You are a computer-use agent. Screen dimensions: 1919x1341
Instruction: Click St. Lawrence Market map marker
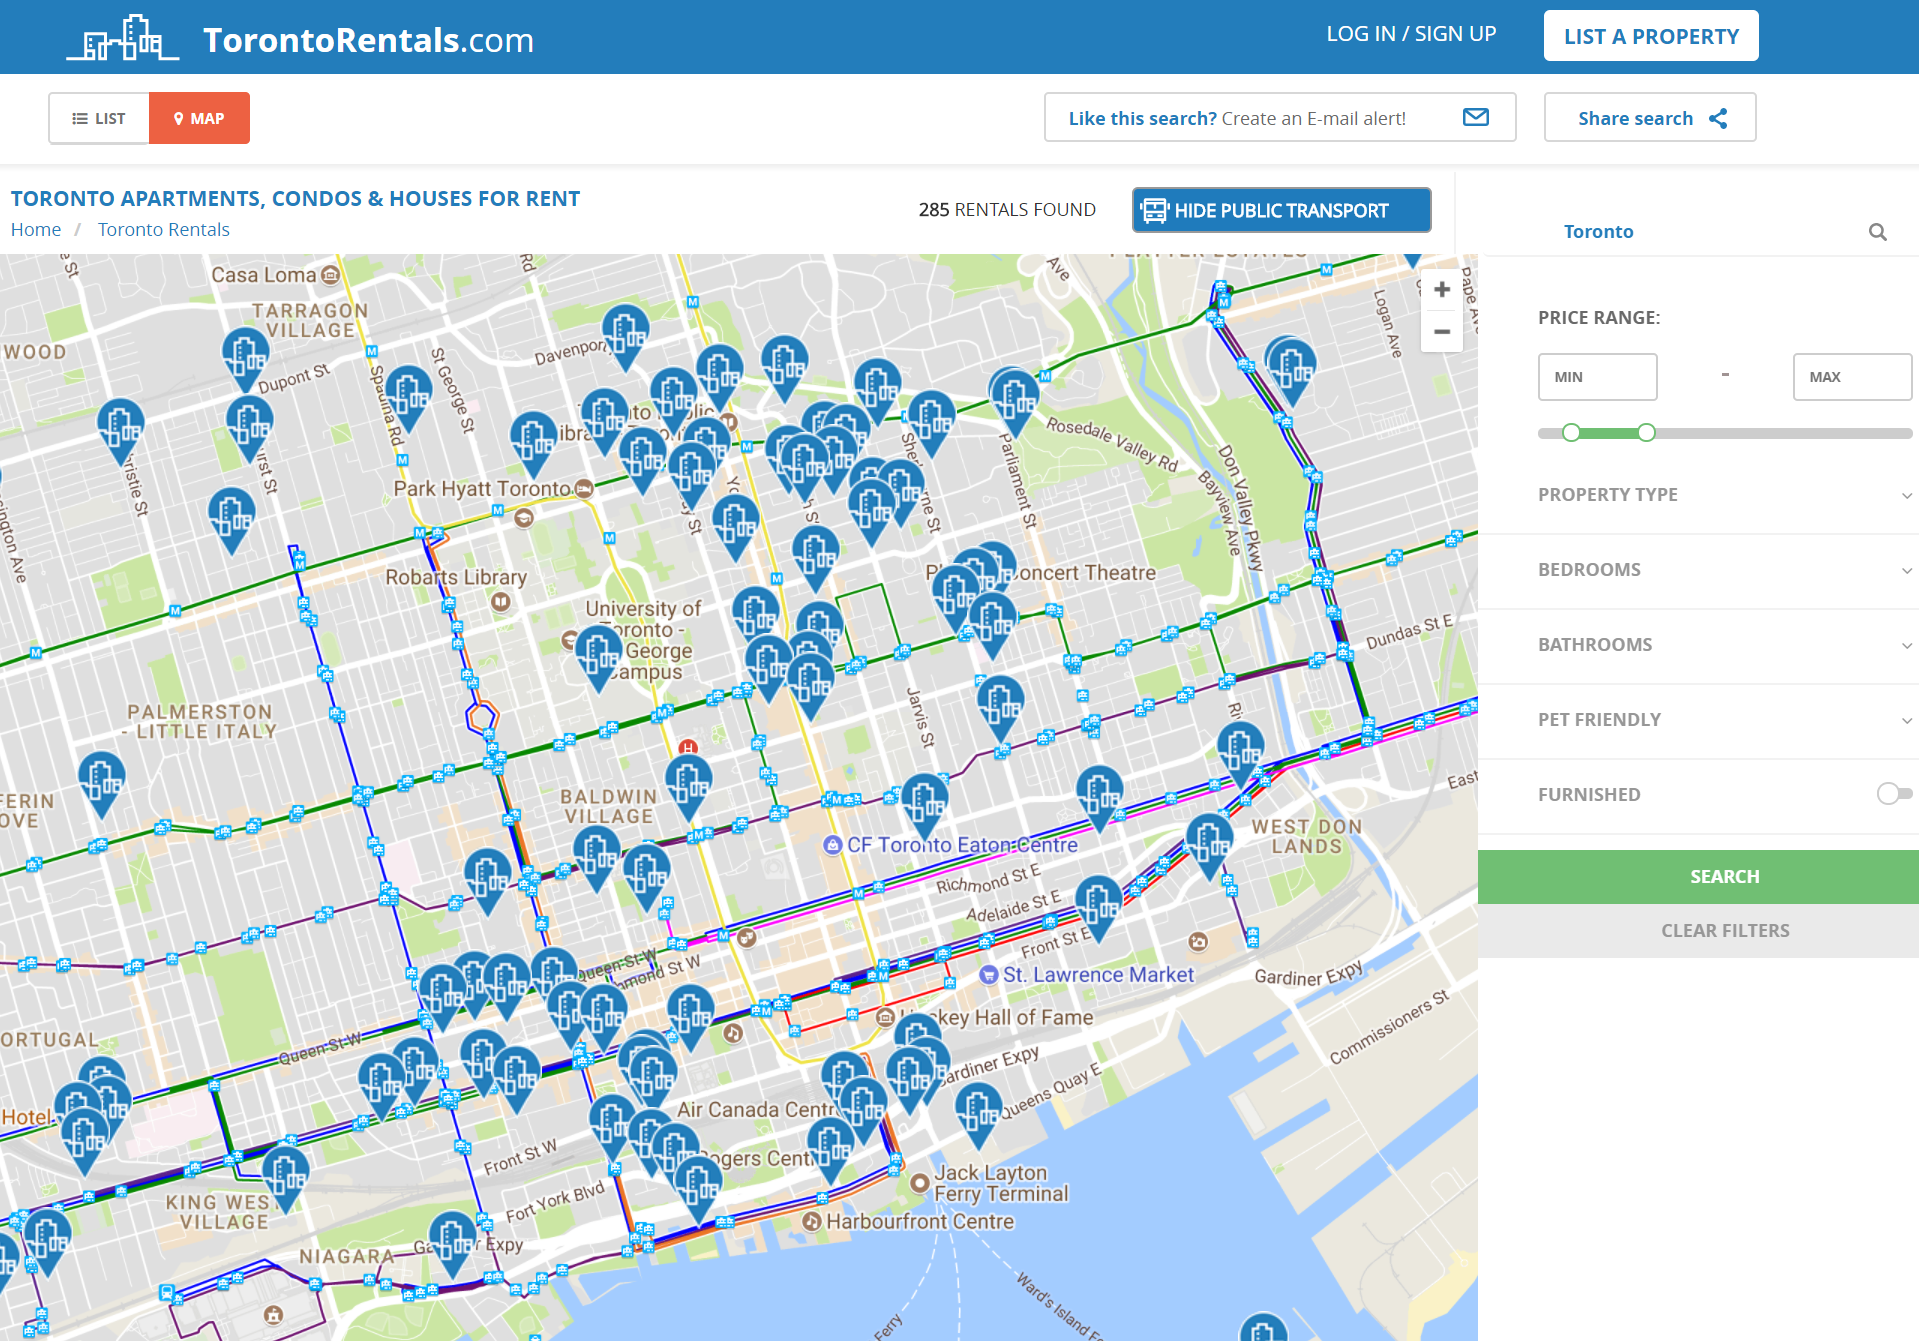click(988, 975)
